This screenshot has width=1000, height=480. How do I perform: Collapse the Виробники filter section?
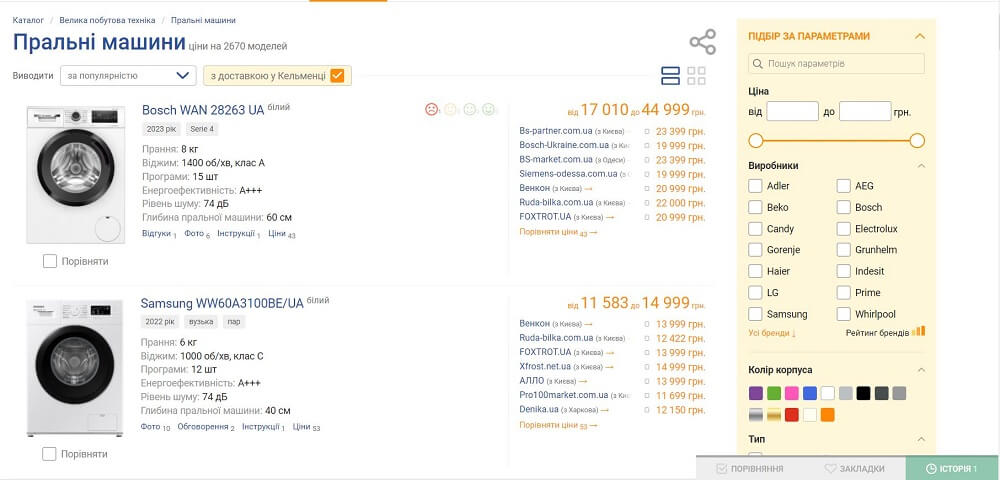click(921, 166)
